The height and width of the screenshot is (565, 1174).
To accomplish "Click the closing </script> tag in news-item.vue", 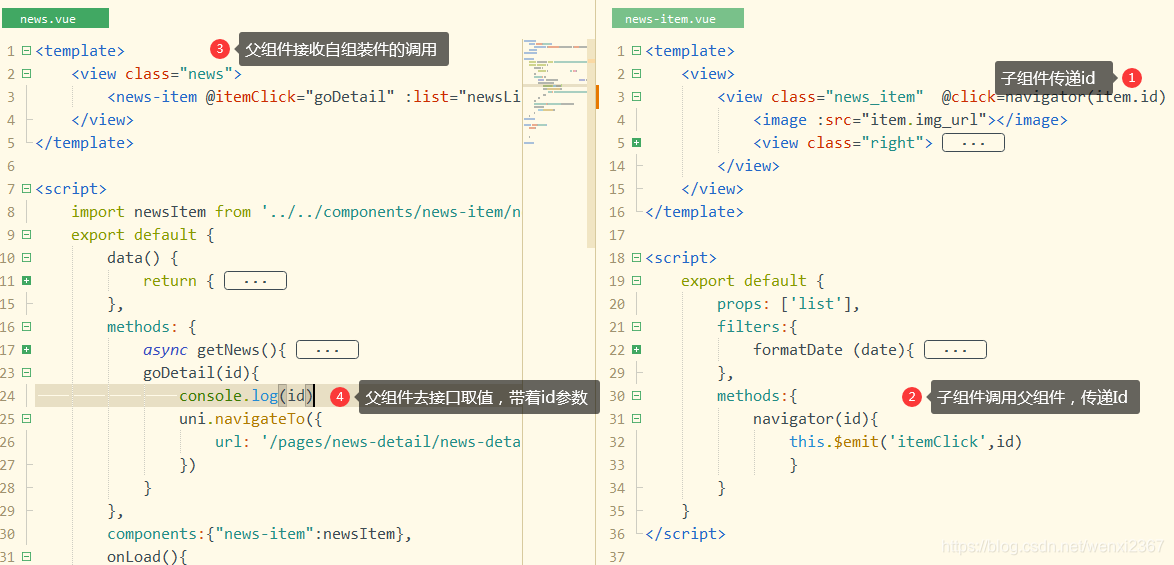I will 685,534.
